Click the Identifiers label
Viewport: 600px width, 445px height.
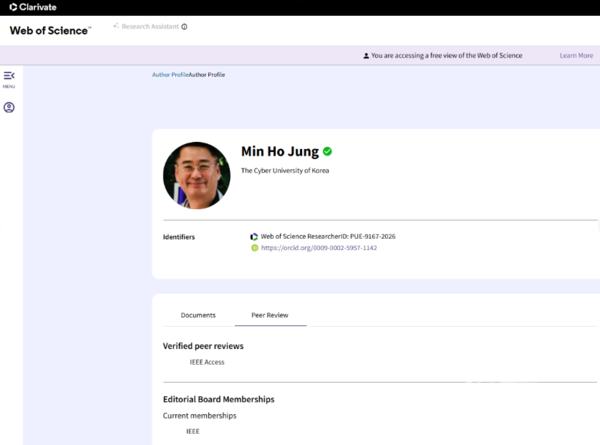(179, 237)
